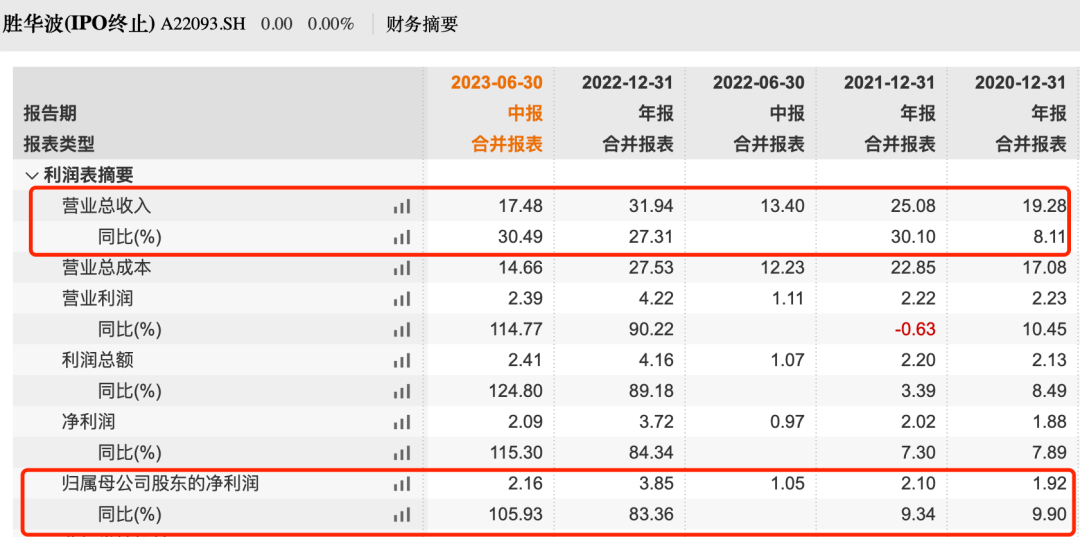This screenshot has width=1080, height=537.
Task: Select the 2020-12-31 column header
Action: point(1020,83)
